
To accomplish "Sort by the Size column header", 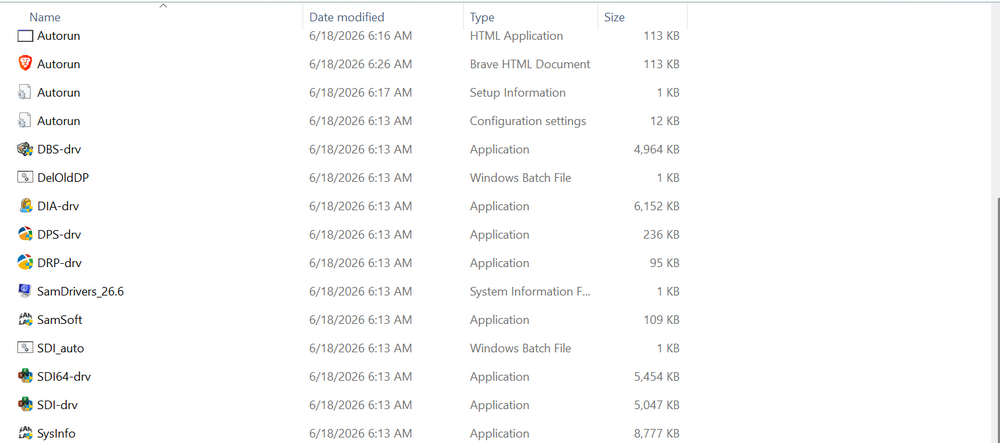I will tap(614, 17).
